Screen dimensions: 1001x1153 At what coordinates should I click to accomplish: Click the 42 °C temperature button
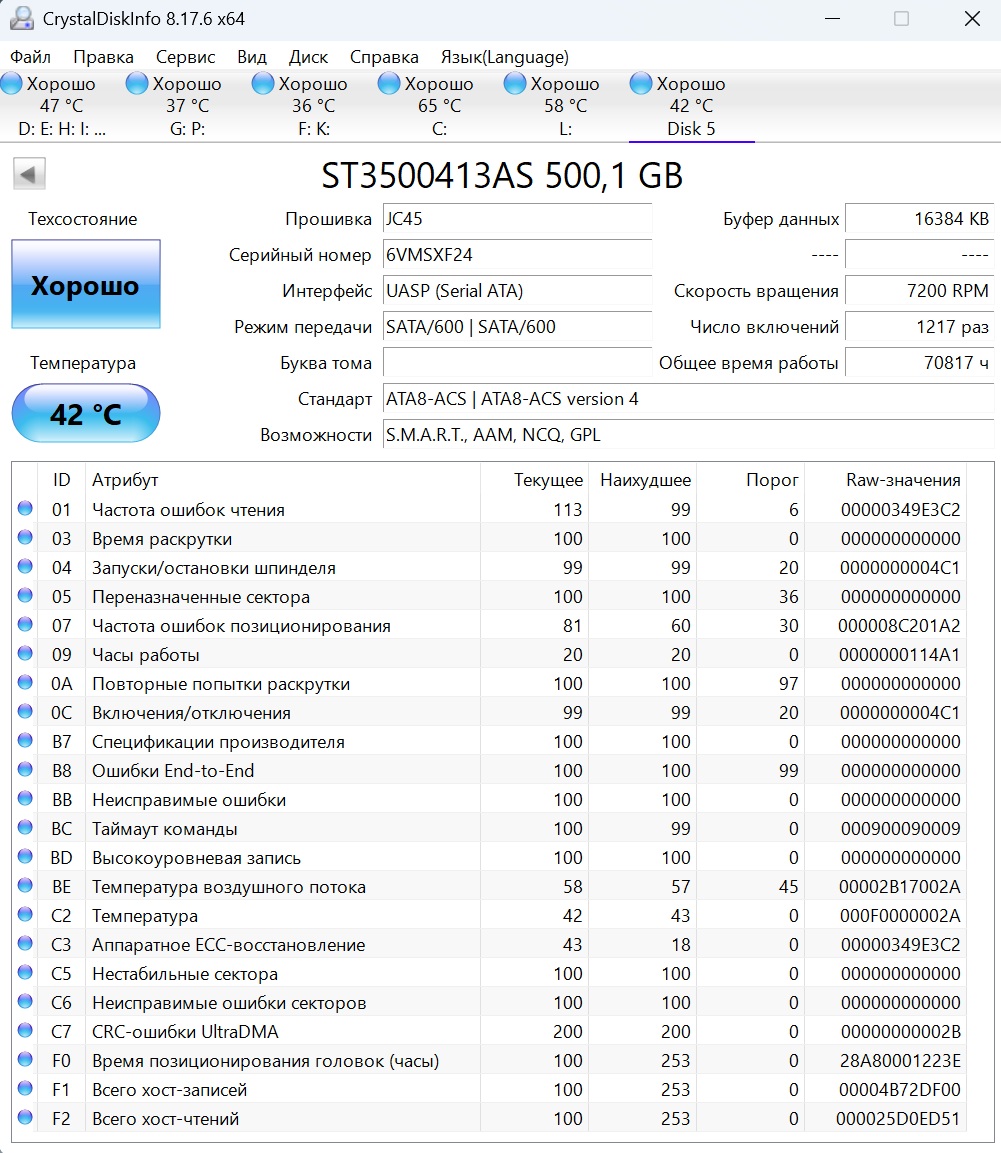pyautogui.click(x=86, y=413)
